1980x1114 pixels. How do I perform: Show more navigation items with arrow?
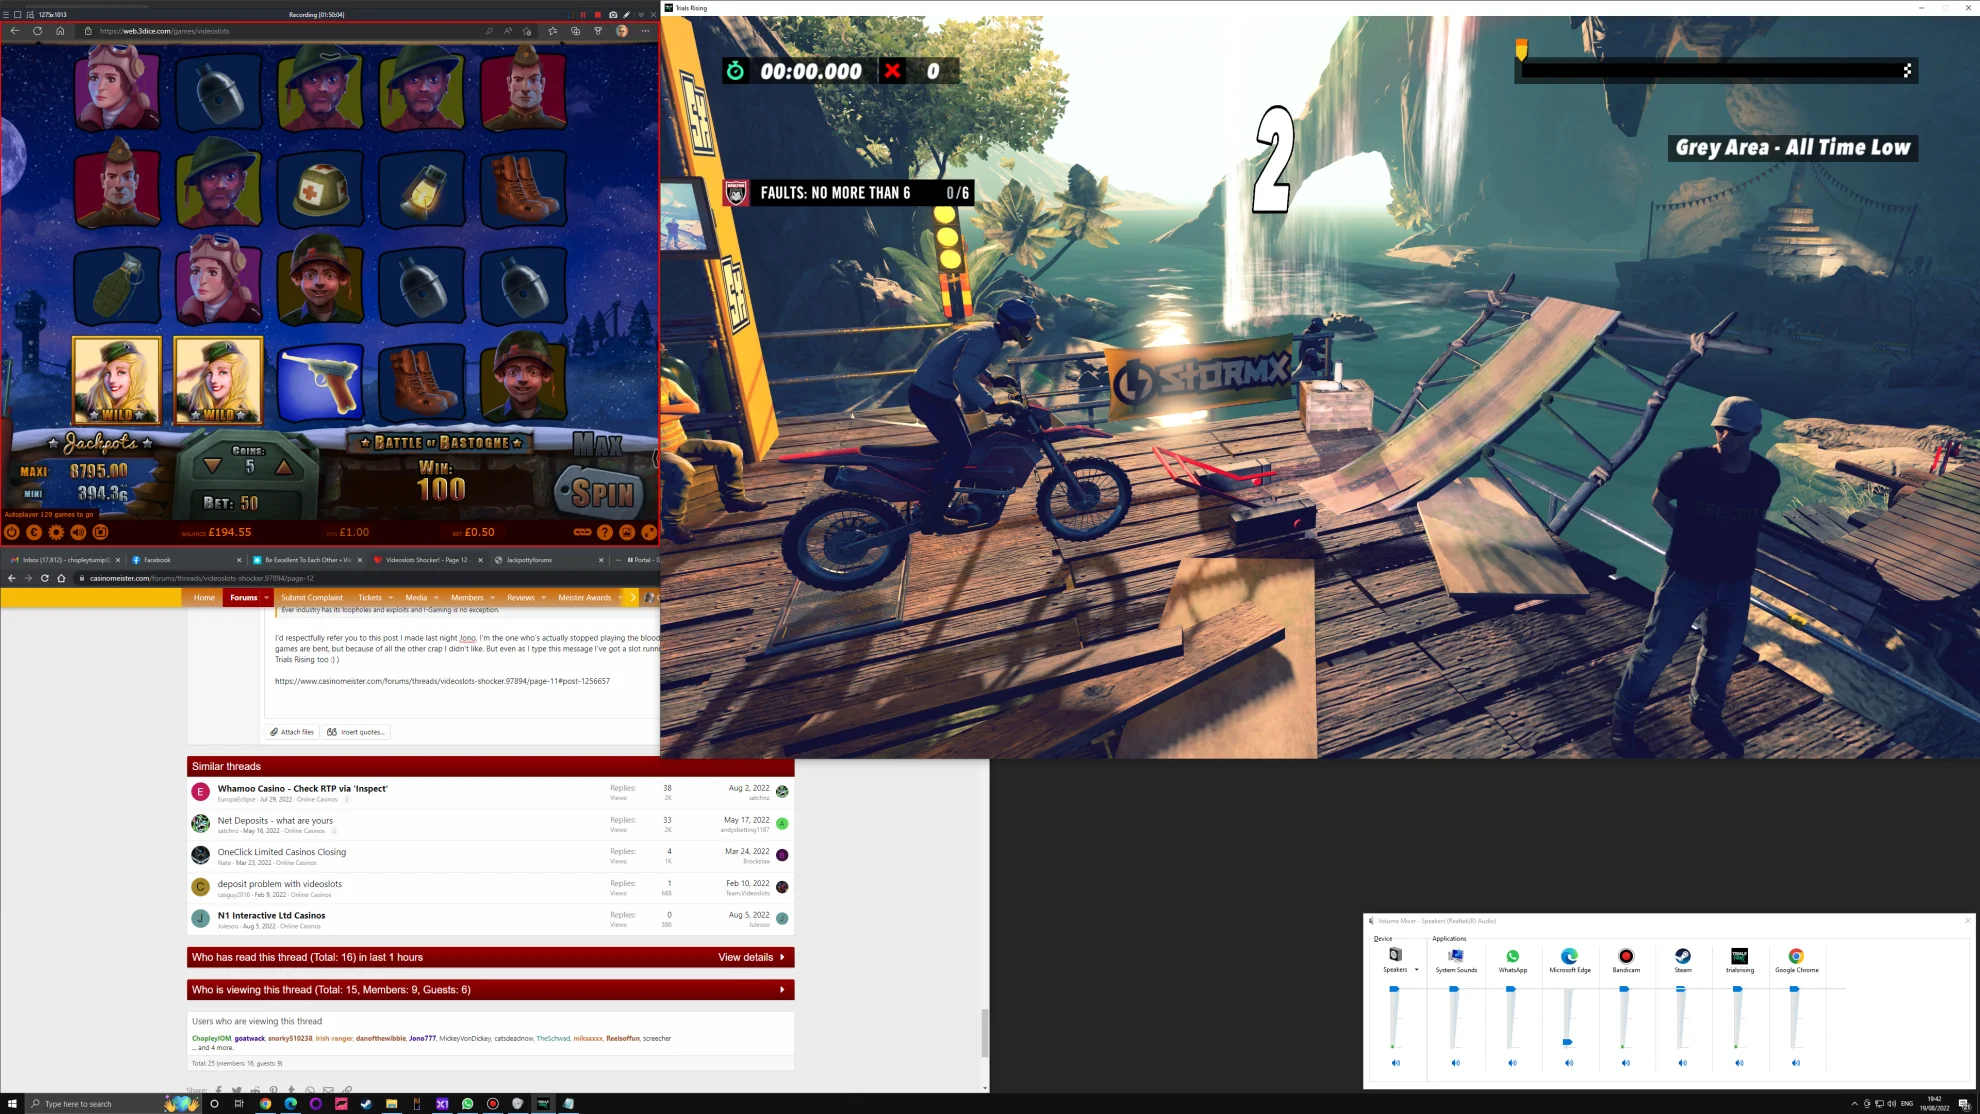632,598
